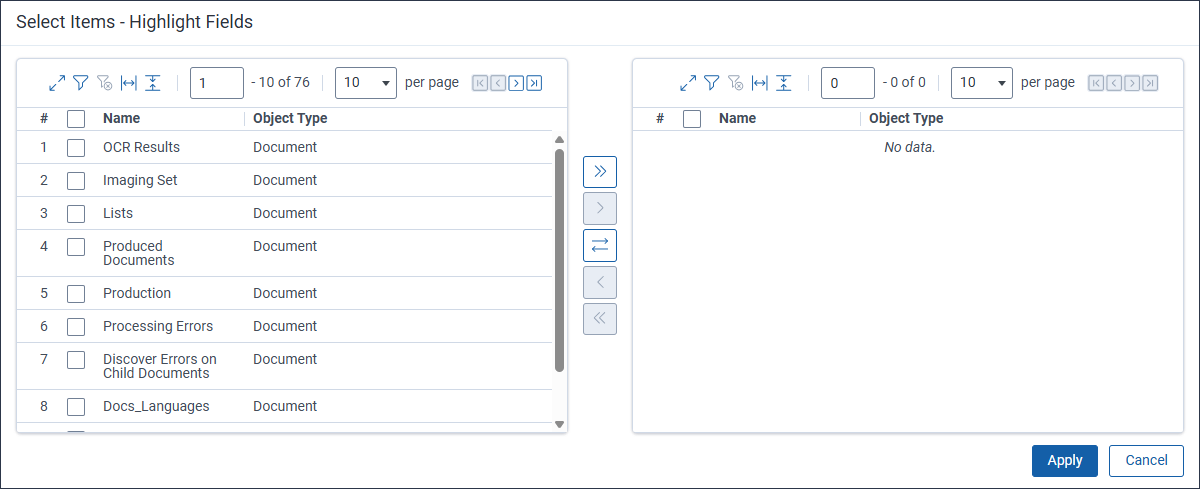Select the Processing Errors item name

point(158,326)
